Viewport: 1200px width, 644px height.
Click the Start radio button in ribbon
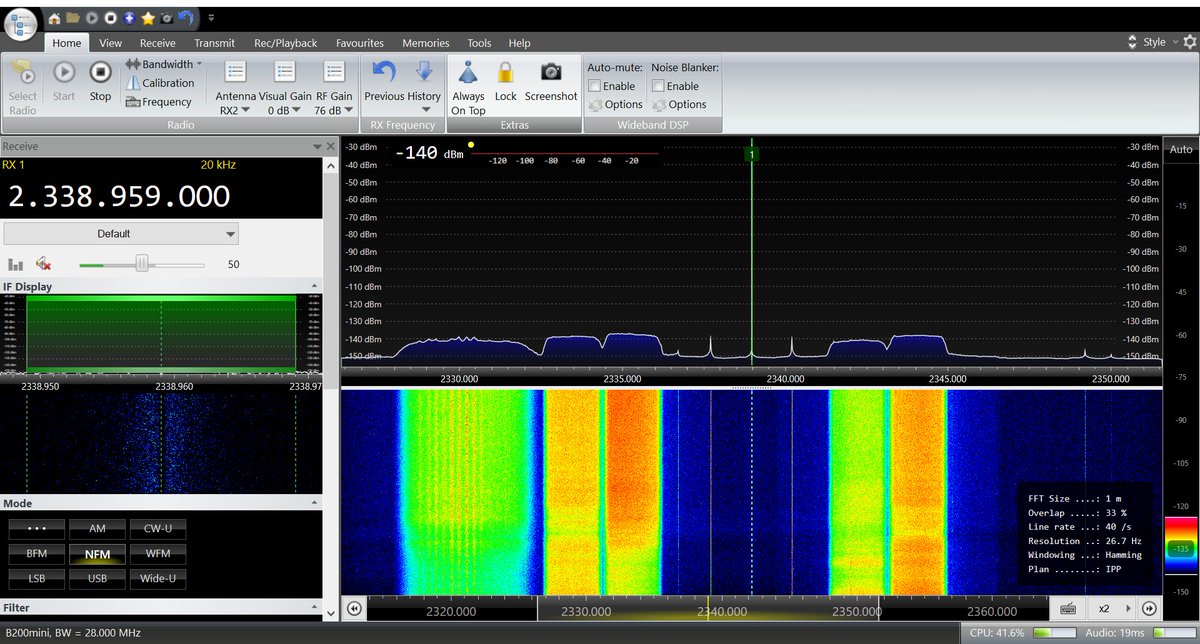tap(64, 80)
